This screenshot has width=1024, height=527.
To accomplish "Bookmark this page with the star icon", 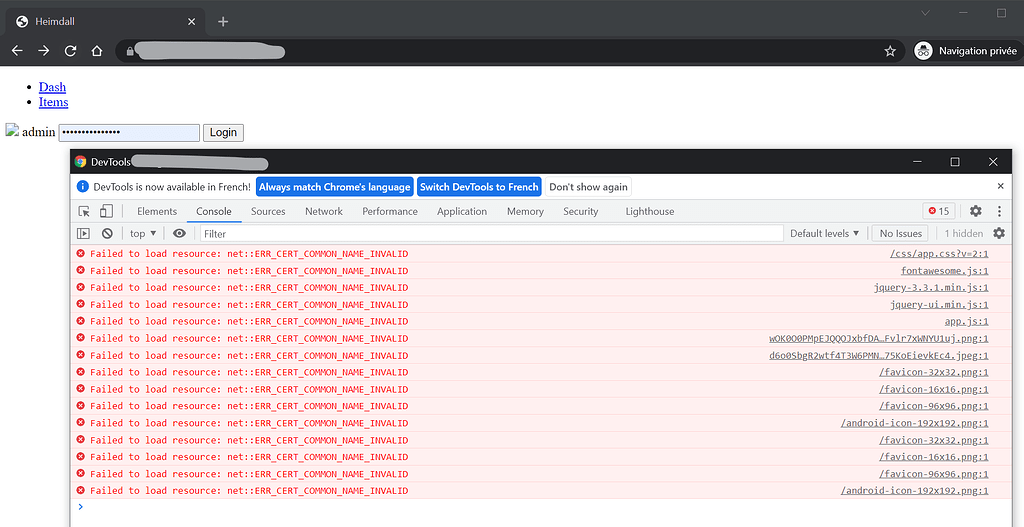I will coord(890,51).
